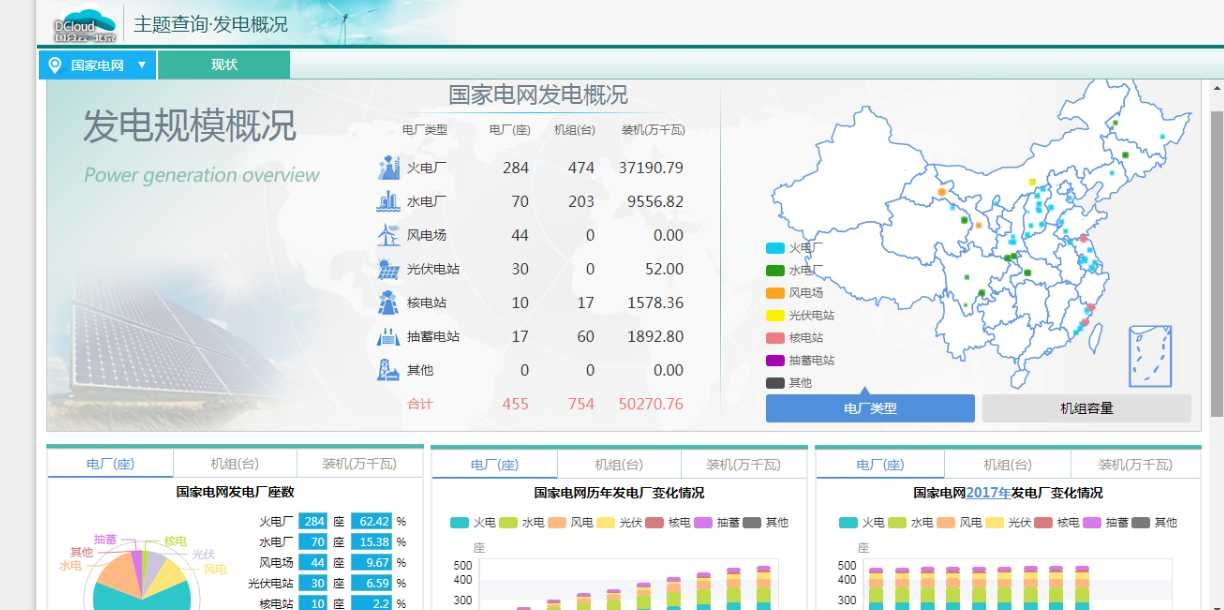Switch to the 现状 tab
Image resolution: width=1224 pixels, height=610 pixels.
pyautogui.click(x=224, y=65)
